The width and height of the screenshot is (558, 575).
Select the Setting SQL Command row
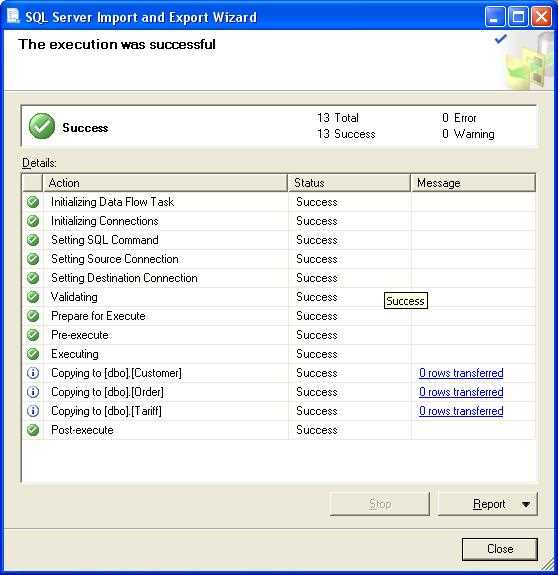point(279,240)
